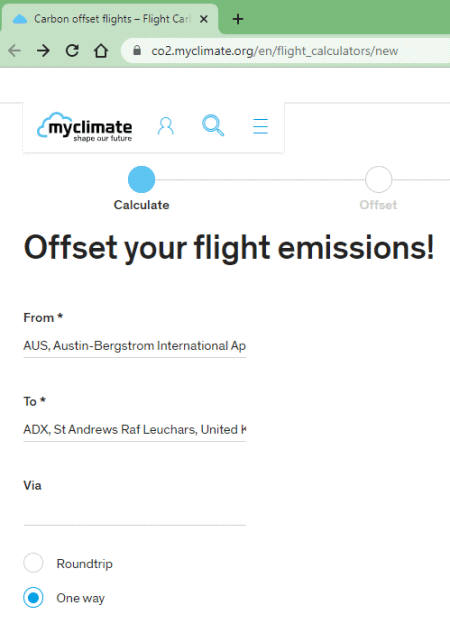The width and height of the screenshot is (450, 642).
Task: Reload the page with refresh icon
Action: (x=72, y=51)
